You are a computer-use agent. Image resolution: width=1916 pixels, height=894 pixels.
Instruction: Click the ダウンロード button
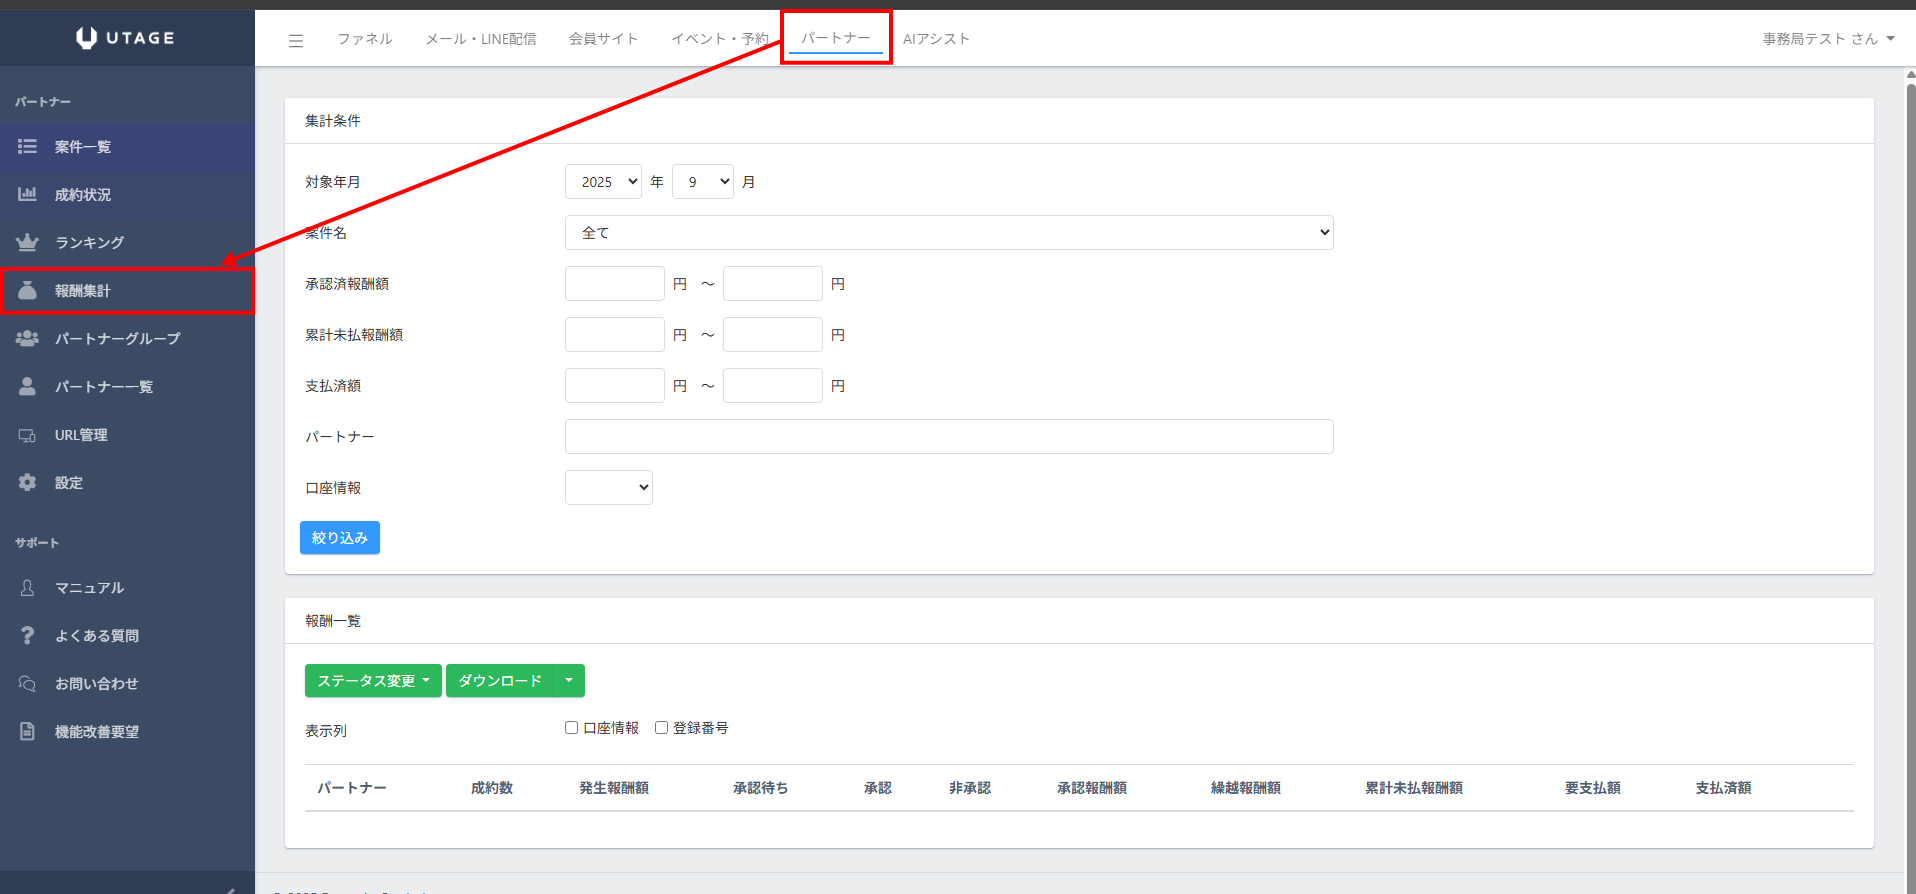[x=499, y=681]
